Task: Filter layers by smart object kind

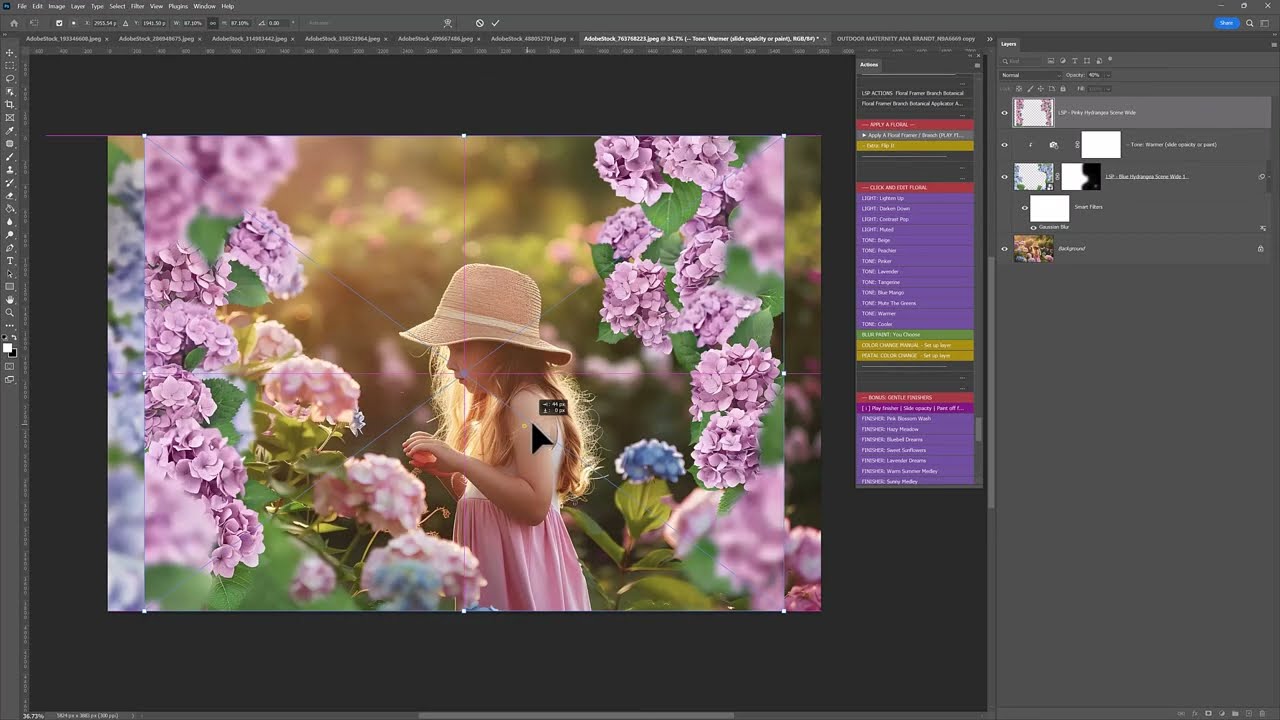Action: click(x=1097, y=60)
